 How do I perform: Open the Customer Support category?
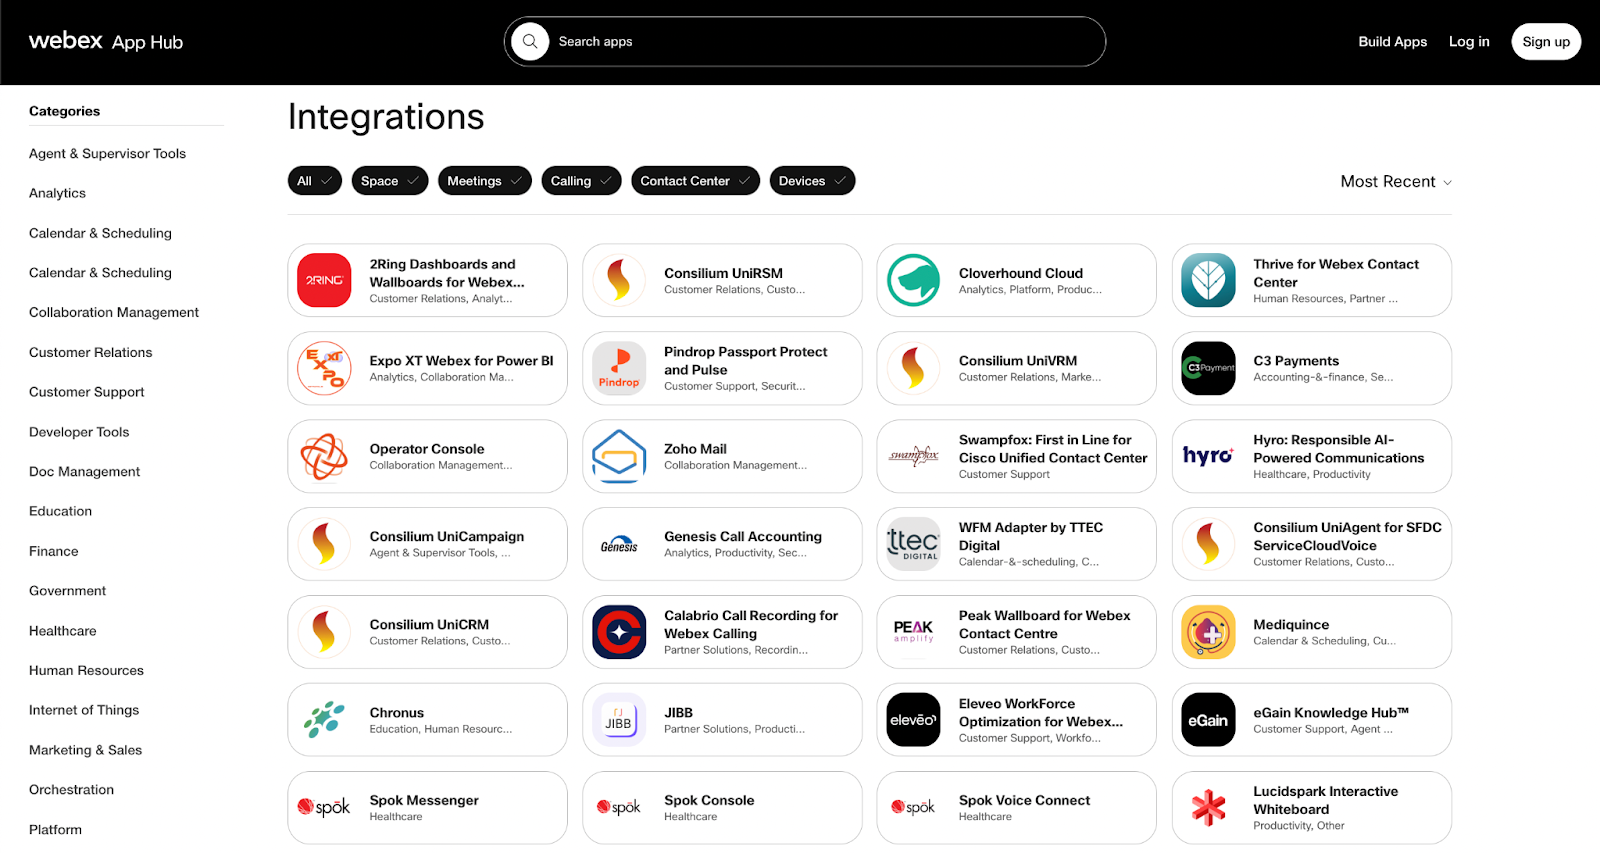[87, 392]
